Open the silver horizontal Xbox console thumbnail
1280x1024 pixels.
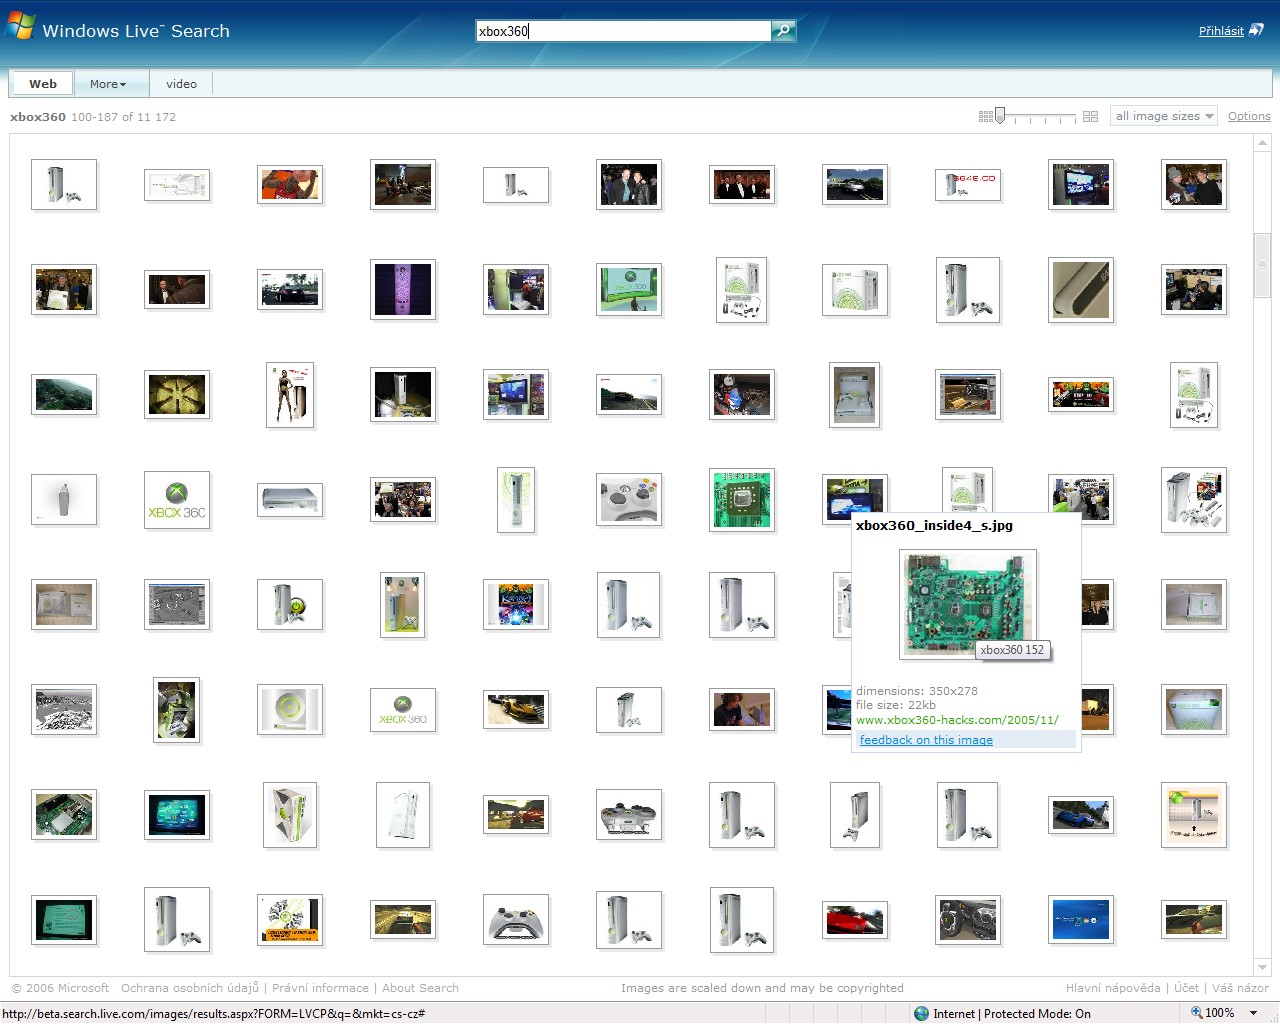[x=290, y=500]
